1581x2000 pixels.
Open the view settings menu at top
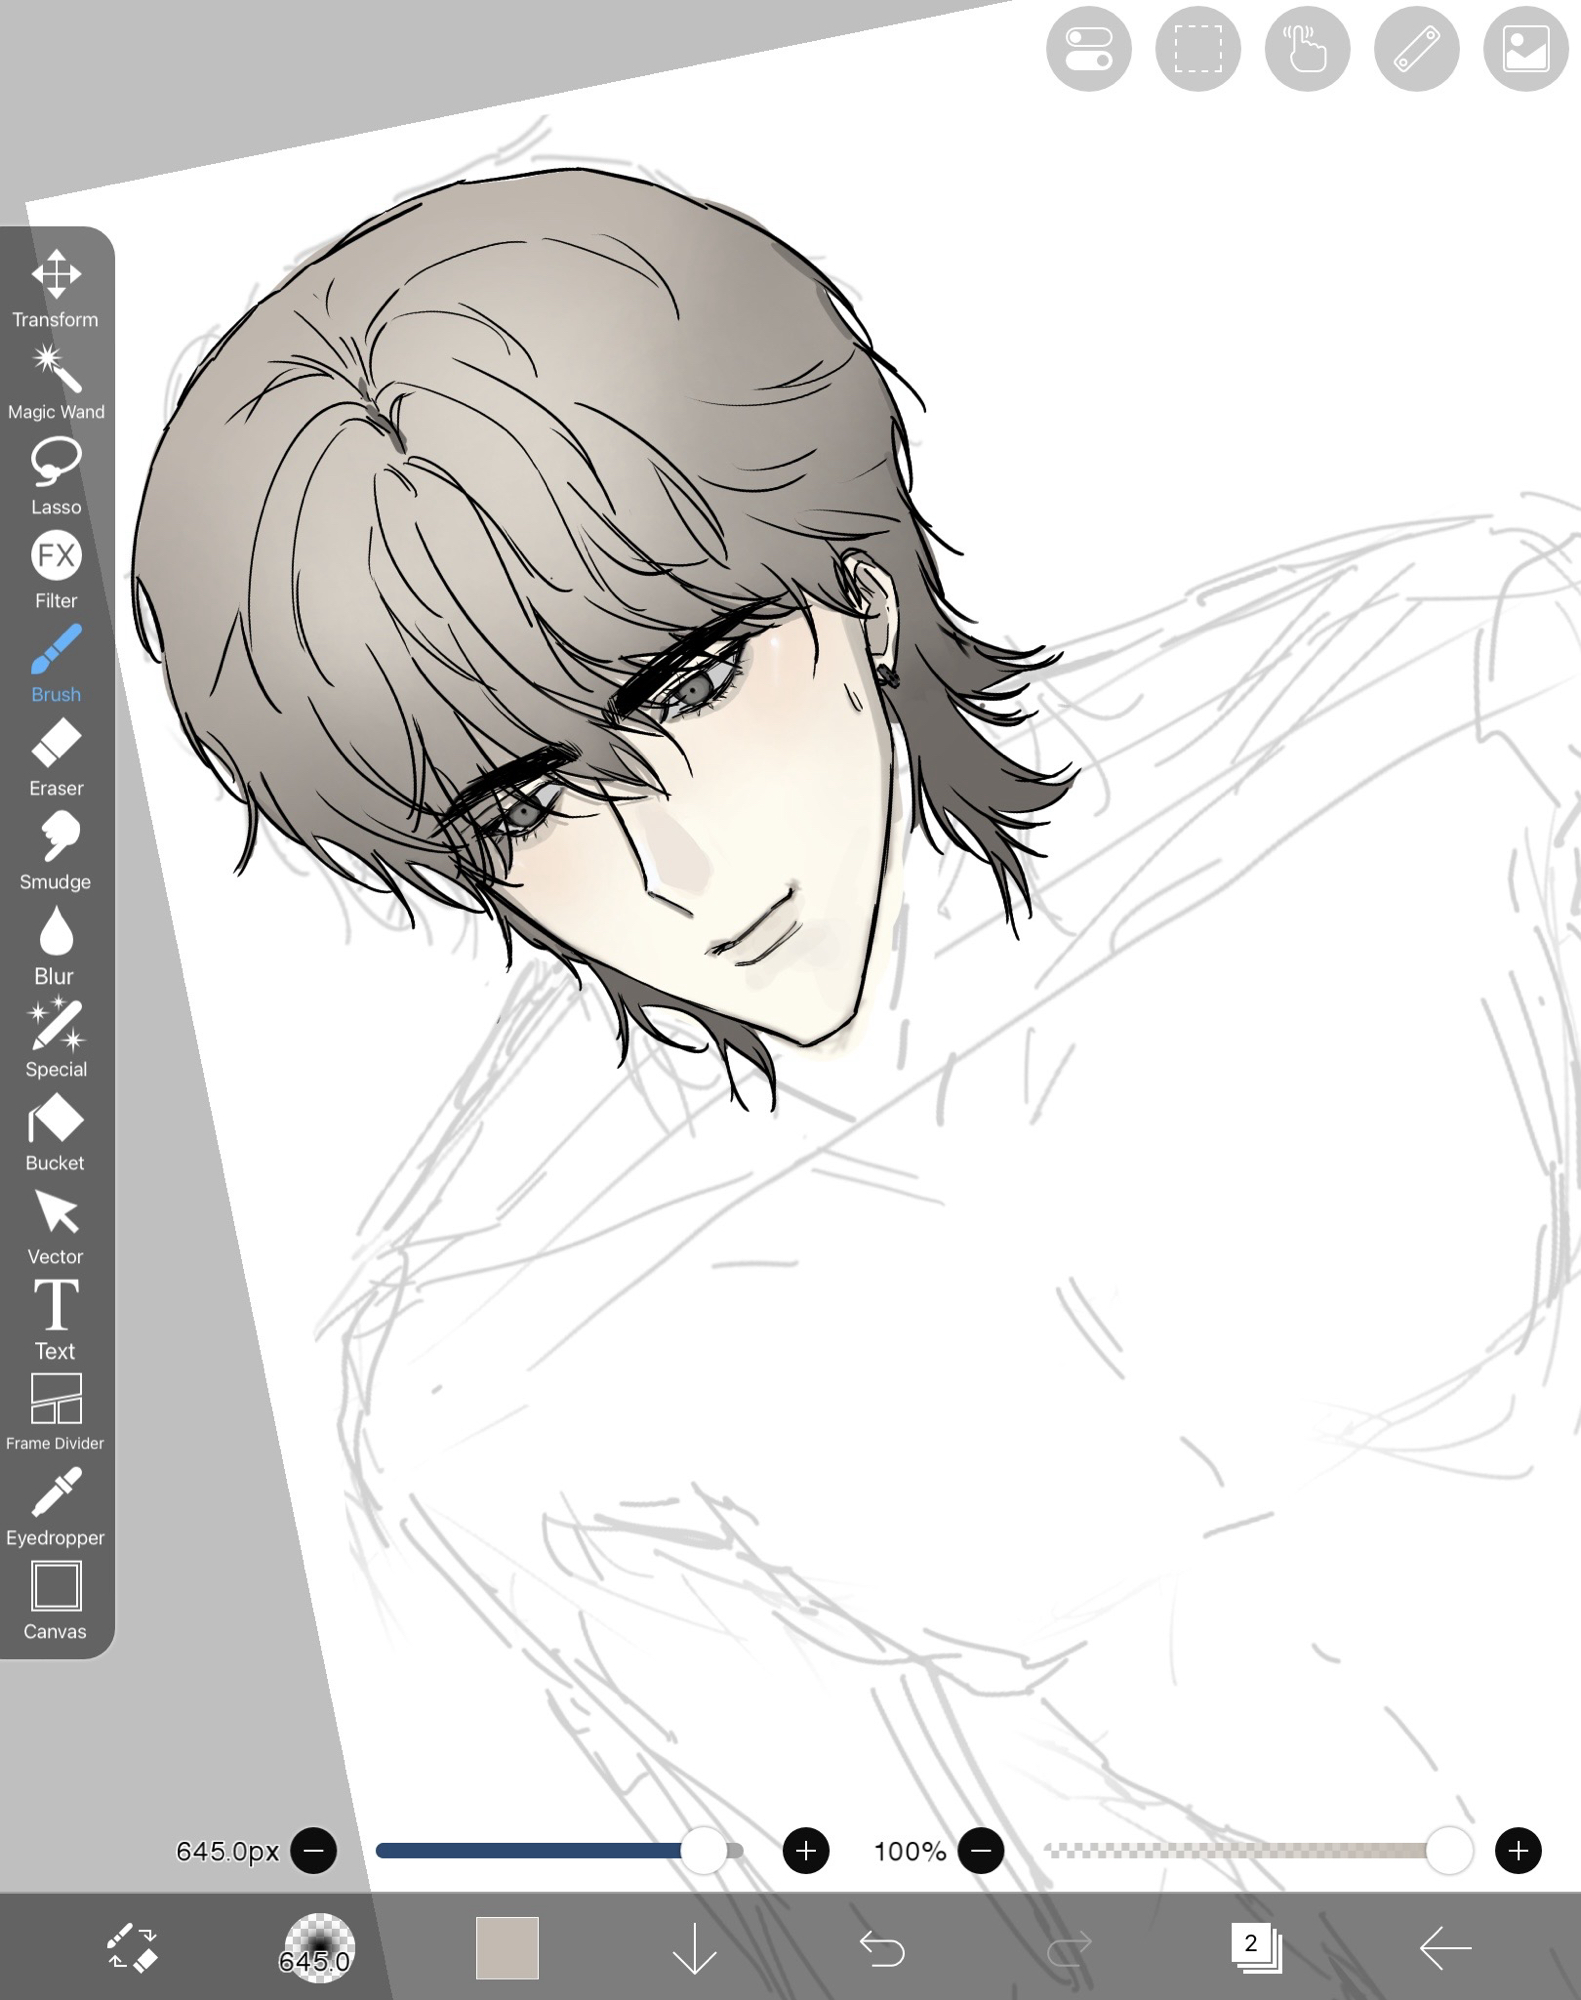click(1088, 49)
